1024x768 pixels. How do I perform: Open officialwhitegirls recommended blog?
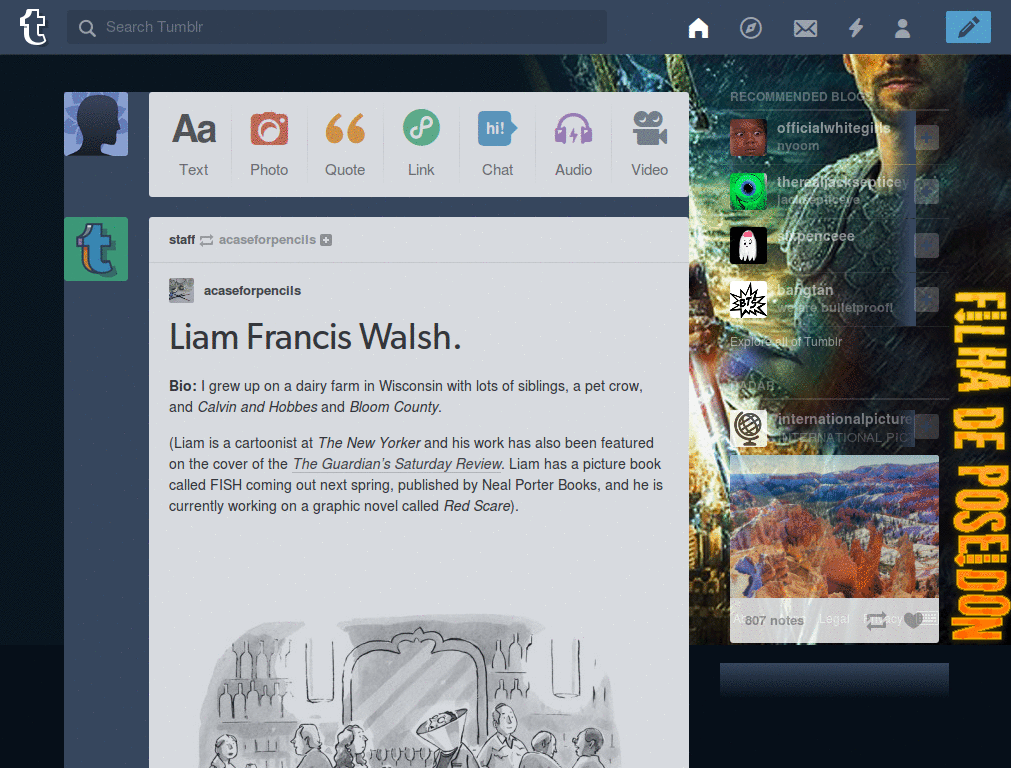833,128
